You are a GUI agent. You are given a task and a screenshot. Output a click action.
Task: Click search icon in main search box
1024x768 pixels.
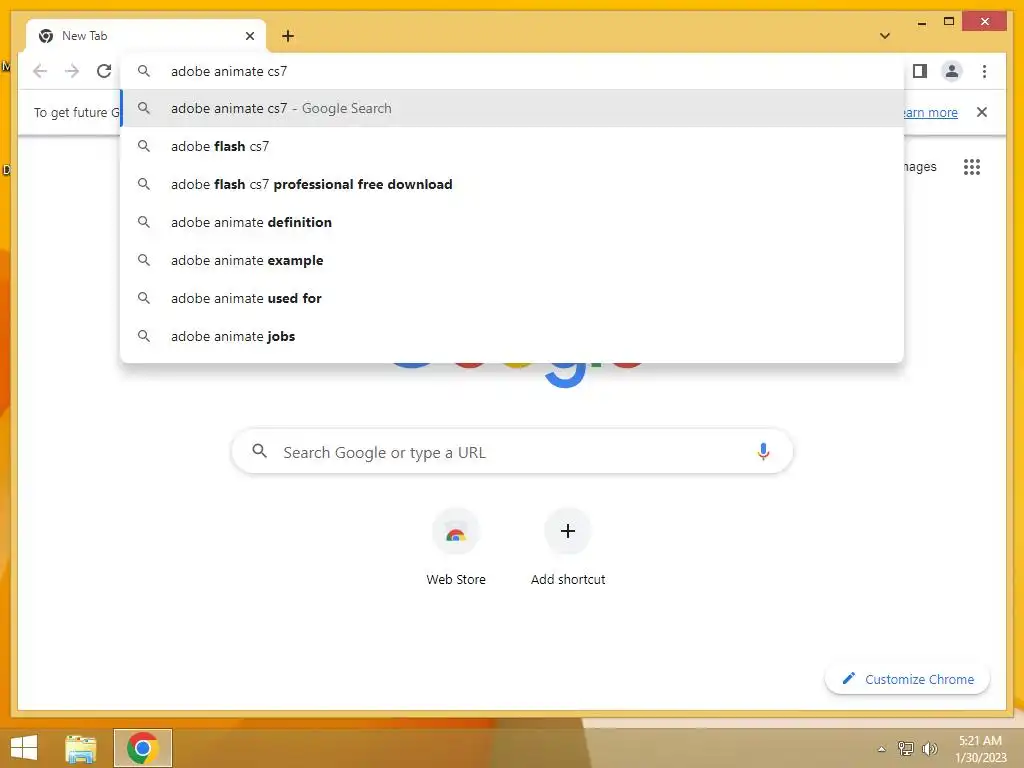(x=259, y=451)
